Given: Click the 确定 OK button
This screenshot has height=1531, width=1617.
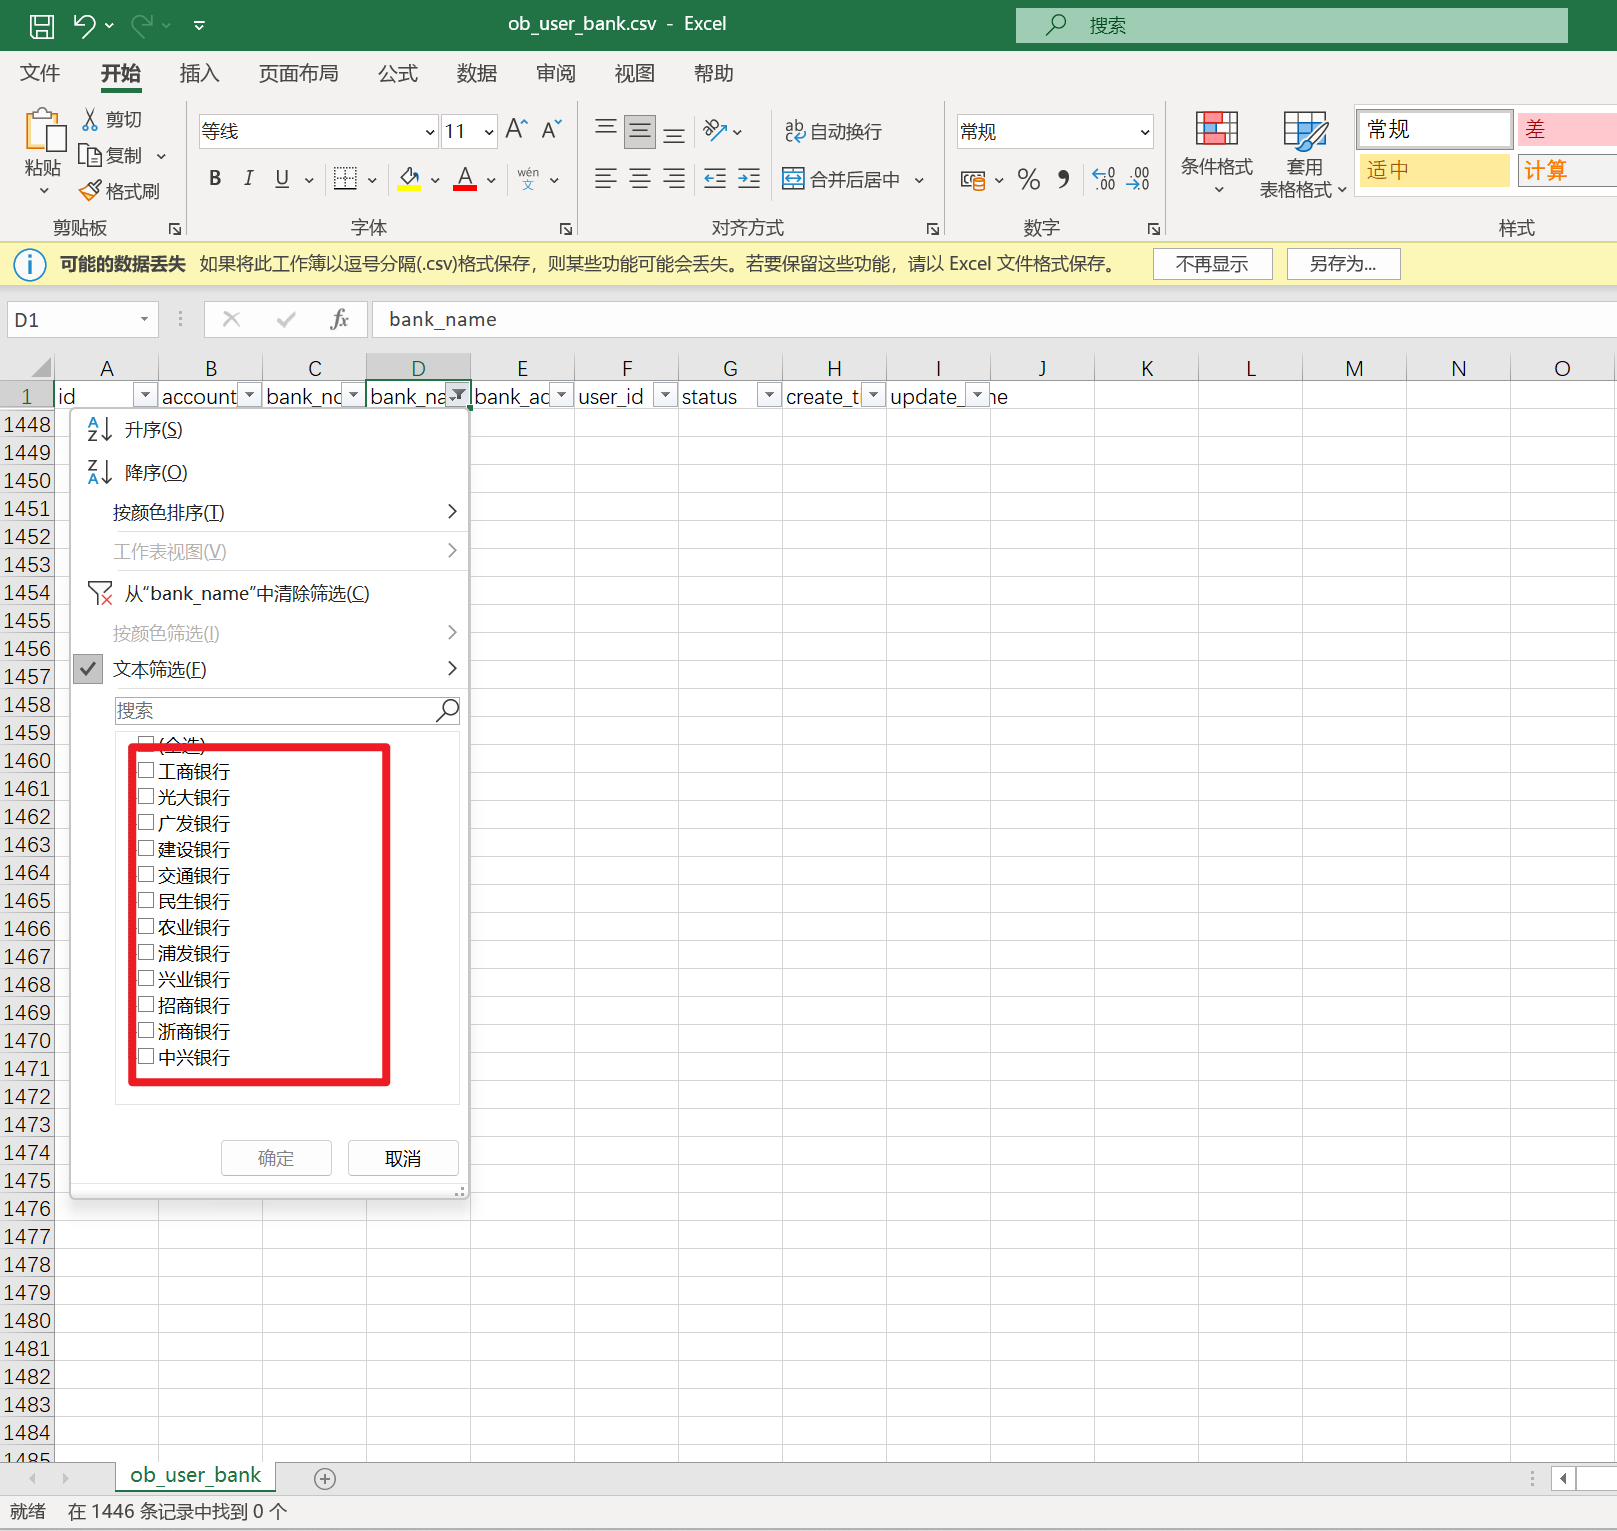Looking at the screenshot, I should click(276, 1158).
